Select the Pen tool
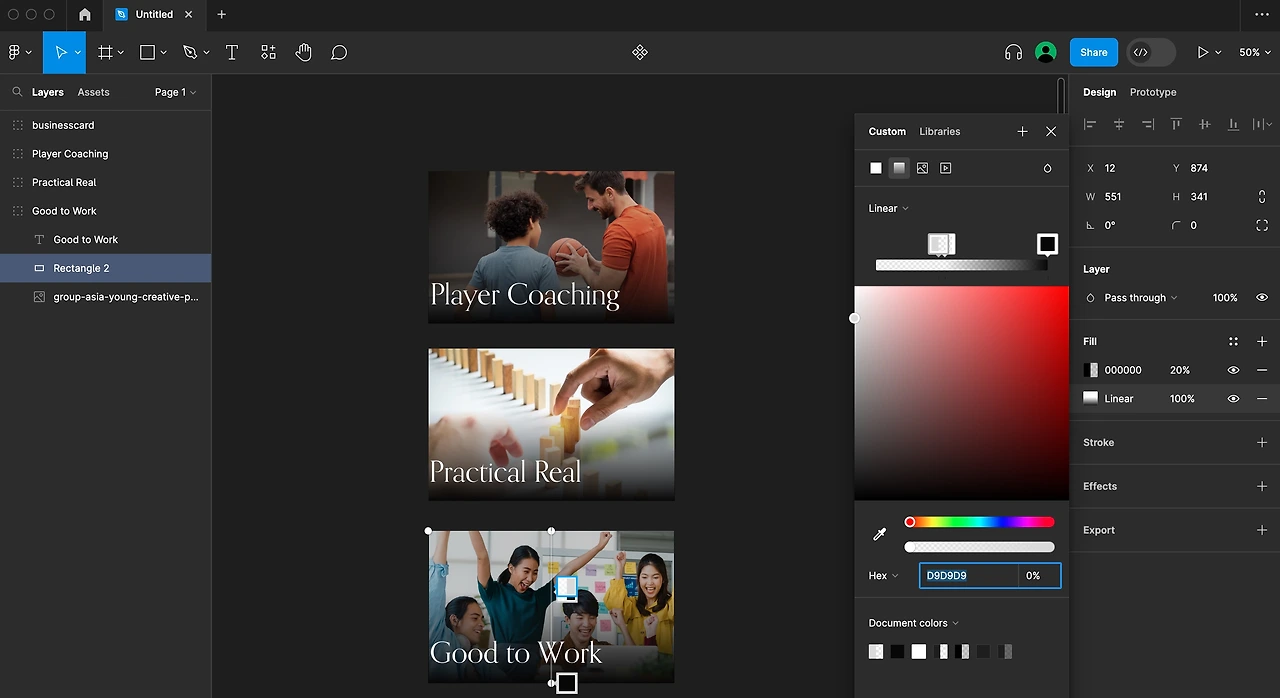This screenshot has height=698, width=1280. (x=190, y=52)
